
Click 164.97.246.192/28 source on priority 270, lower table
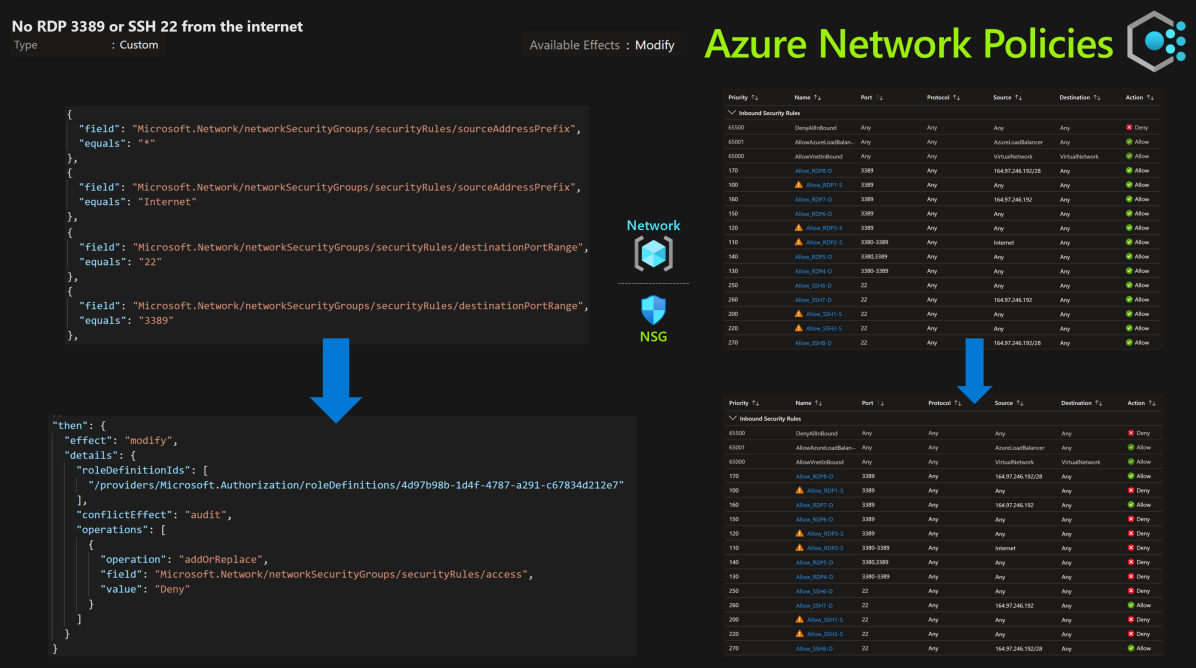(x=1018, y=648)
